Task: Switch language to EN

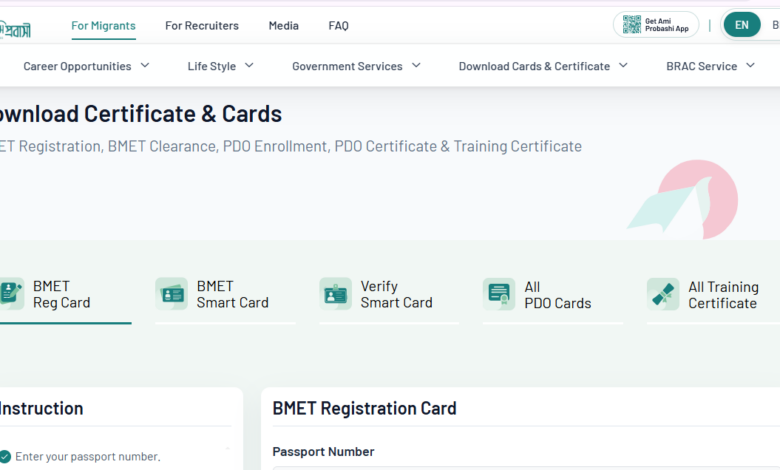Action: point(742,25)
